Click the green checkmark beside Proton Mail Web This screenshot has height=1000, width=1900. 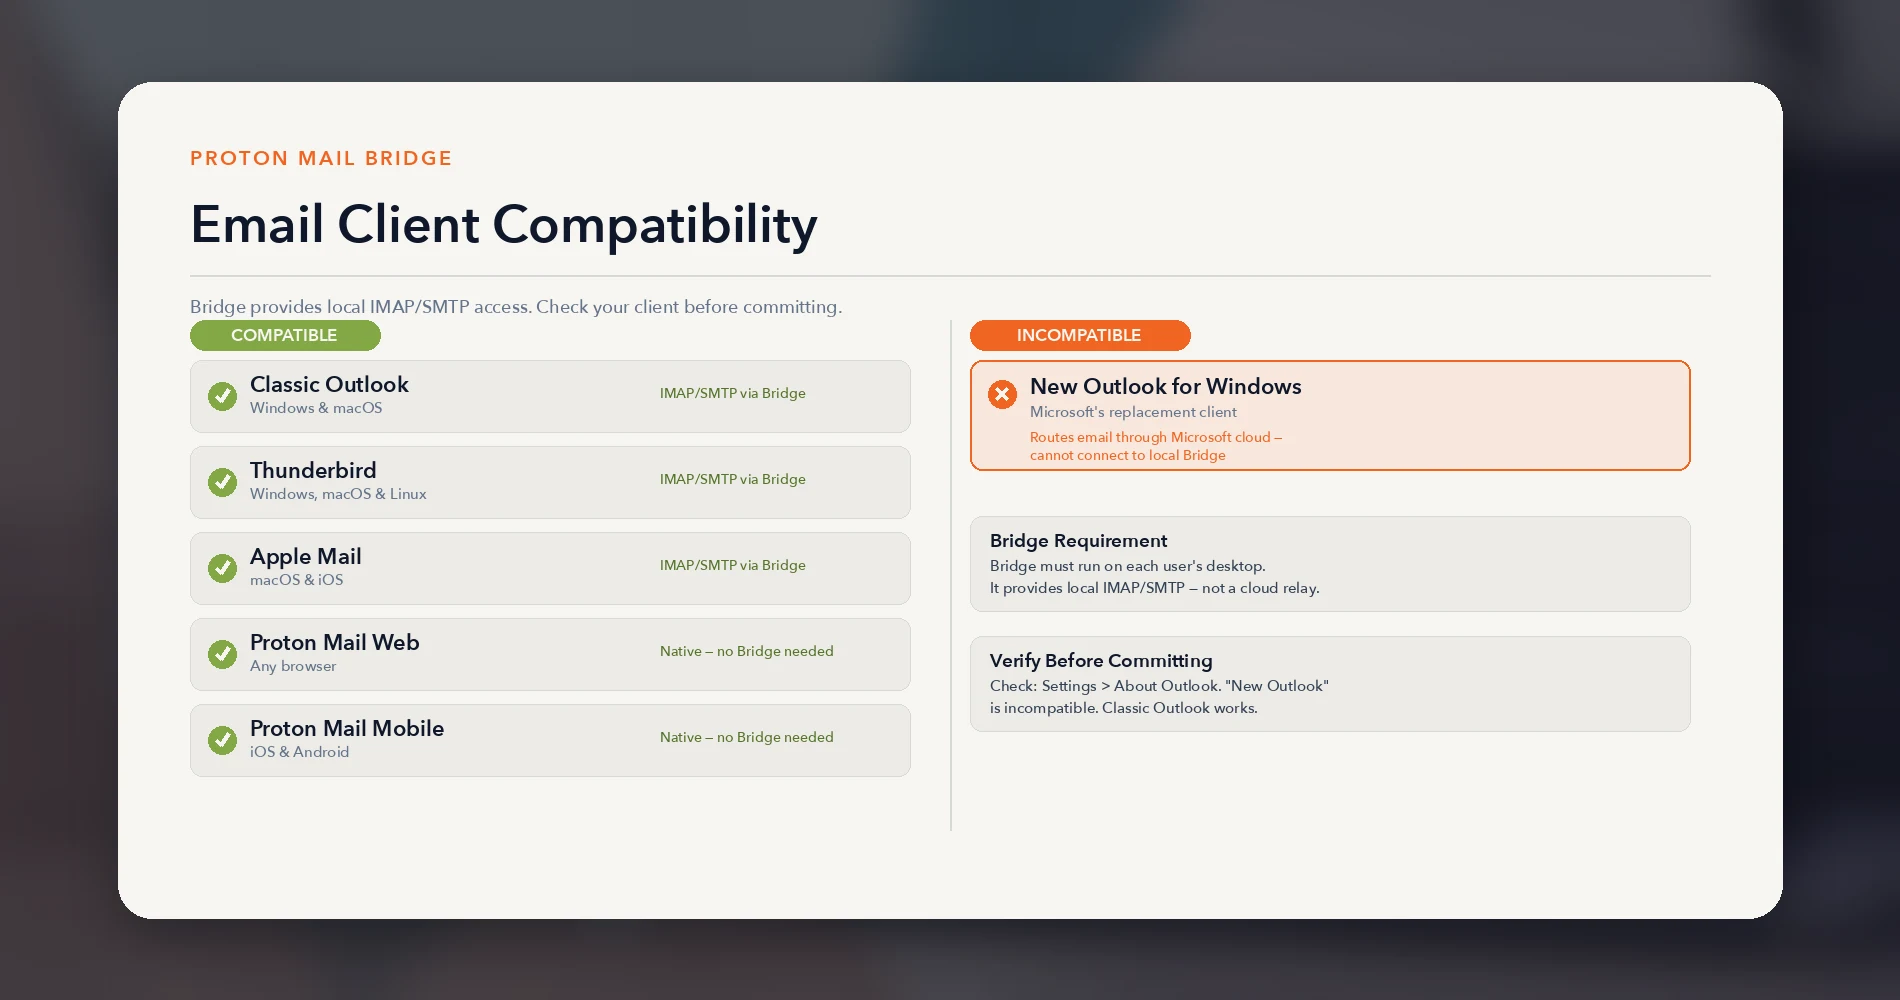pyautogui.click(x=222, y=654)
